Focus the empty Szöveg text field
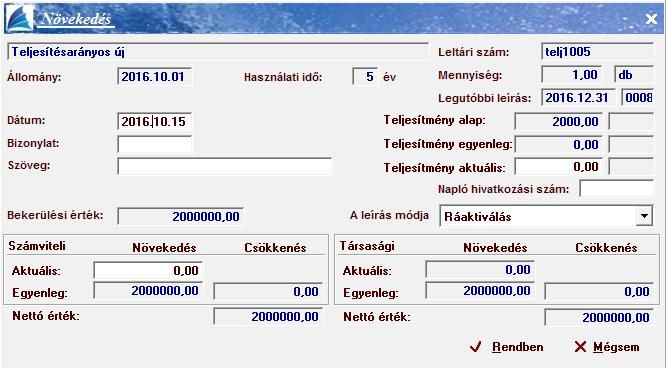Screen dimensions: 666x370 pyautogui.click(x=224, y=166)
